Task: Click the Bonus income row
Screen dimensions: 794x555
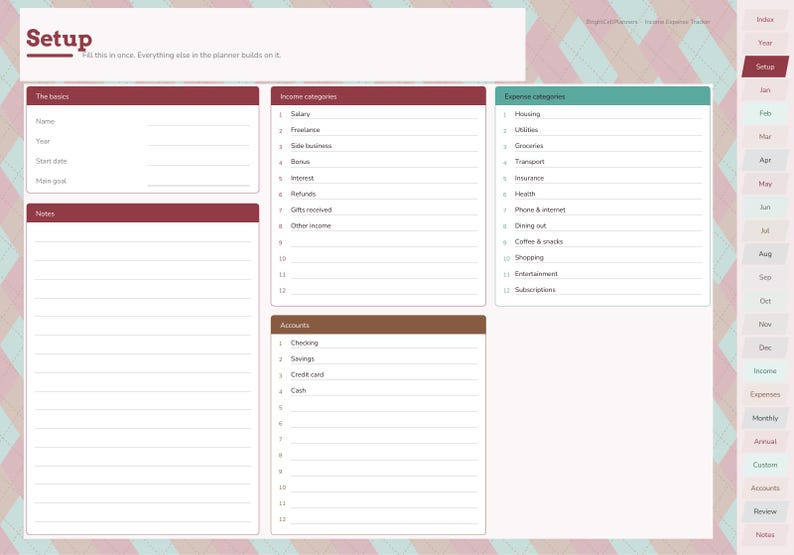Action: tap(378, 162)
